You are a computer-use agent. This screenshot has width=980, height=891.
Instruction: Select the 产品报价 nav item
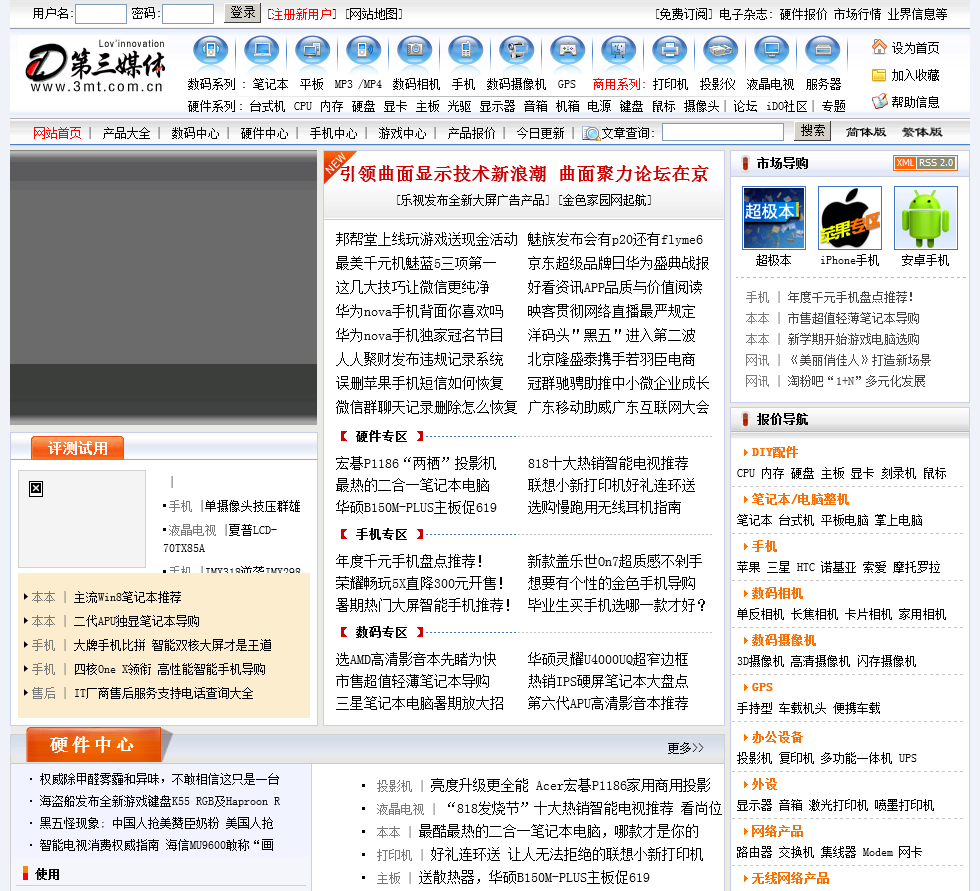471,133
